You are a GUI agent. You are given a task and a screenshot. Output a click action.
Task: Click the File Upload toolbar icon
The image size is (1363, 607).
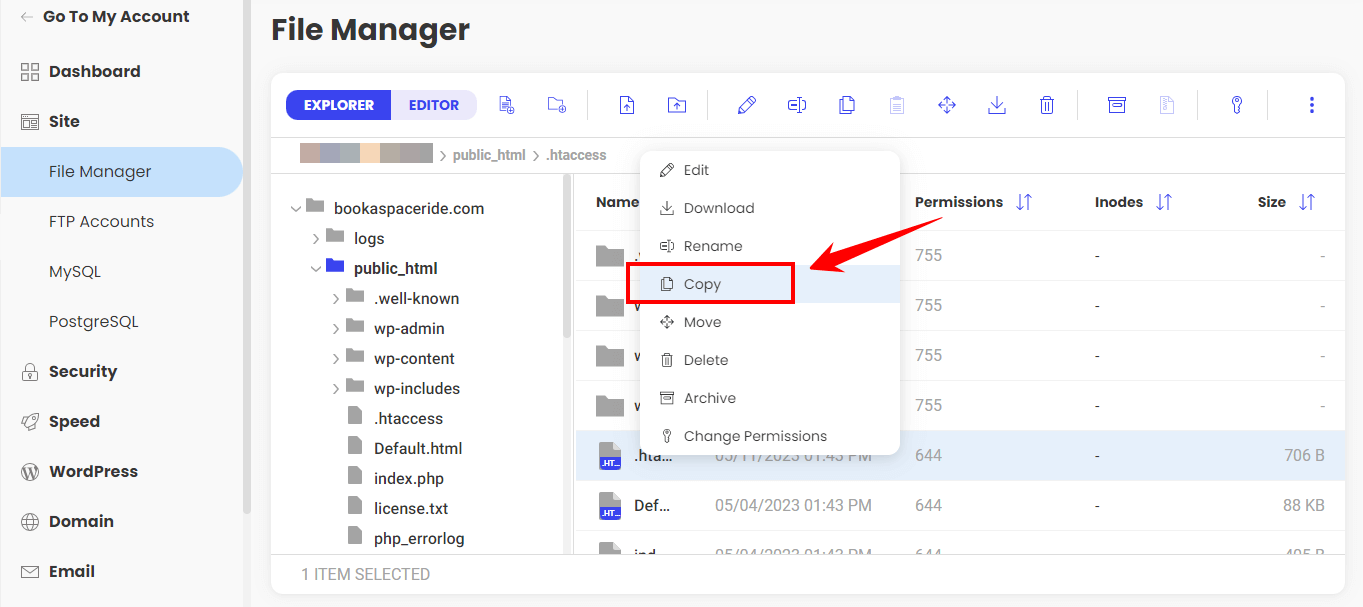coord(627,105)
